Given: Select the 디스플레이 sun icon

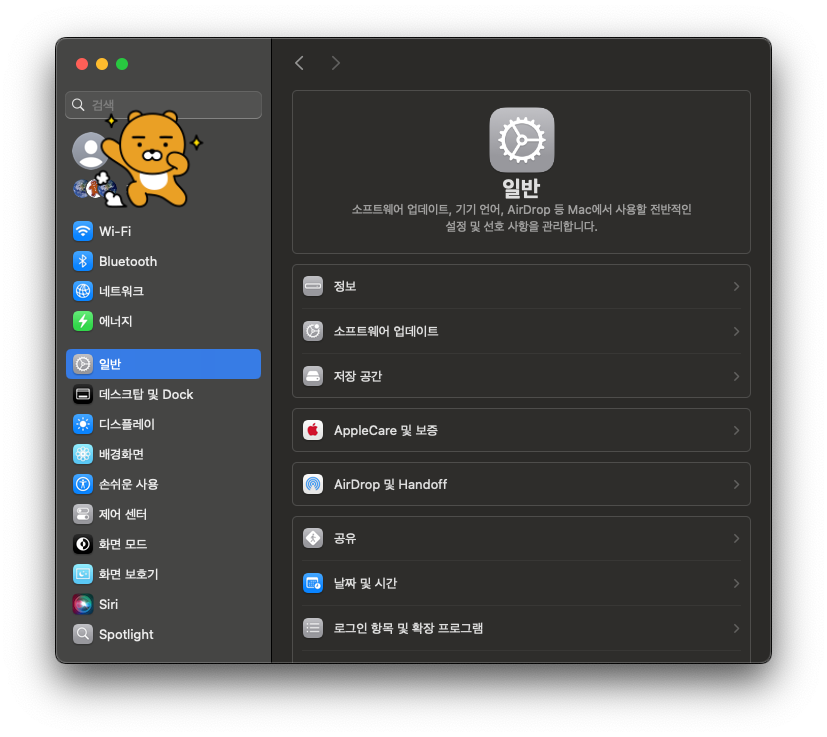Looking at the screenshot, I should (x=83, y=424).
